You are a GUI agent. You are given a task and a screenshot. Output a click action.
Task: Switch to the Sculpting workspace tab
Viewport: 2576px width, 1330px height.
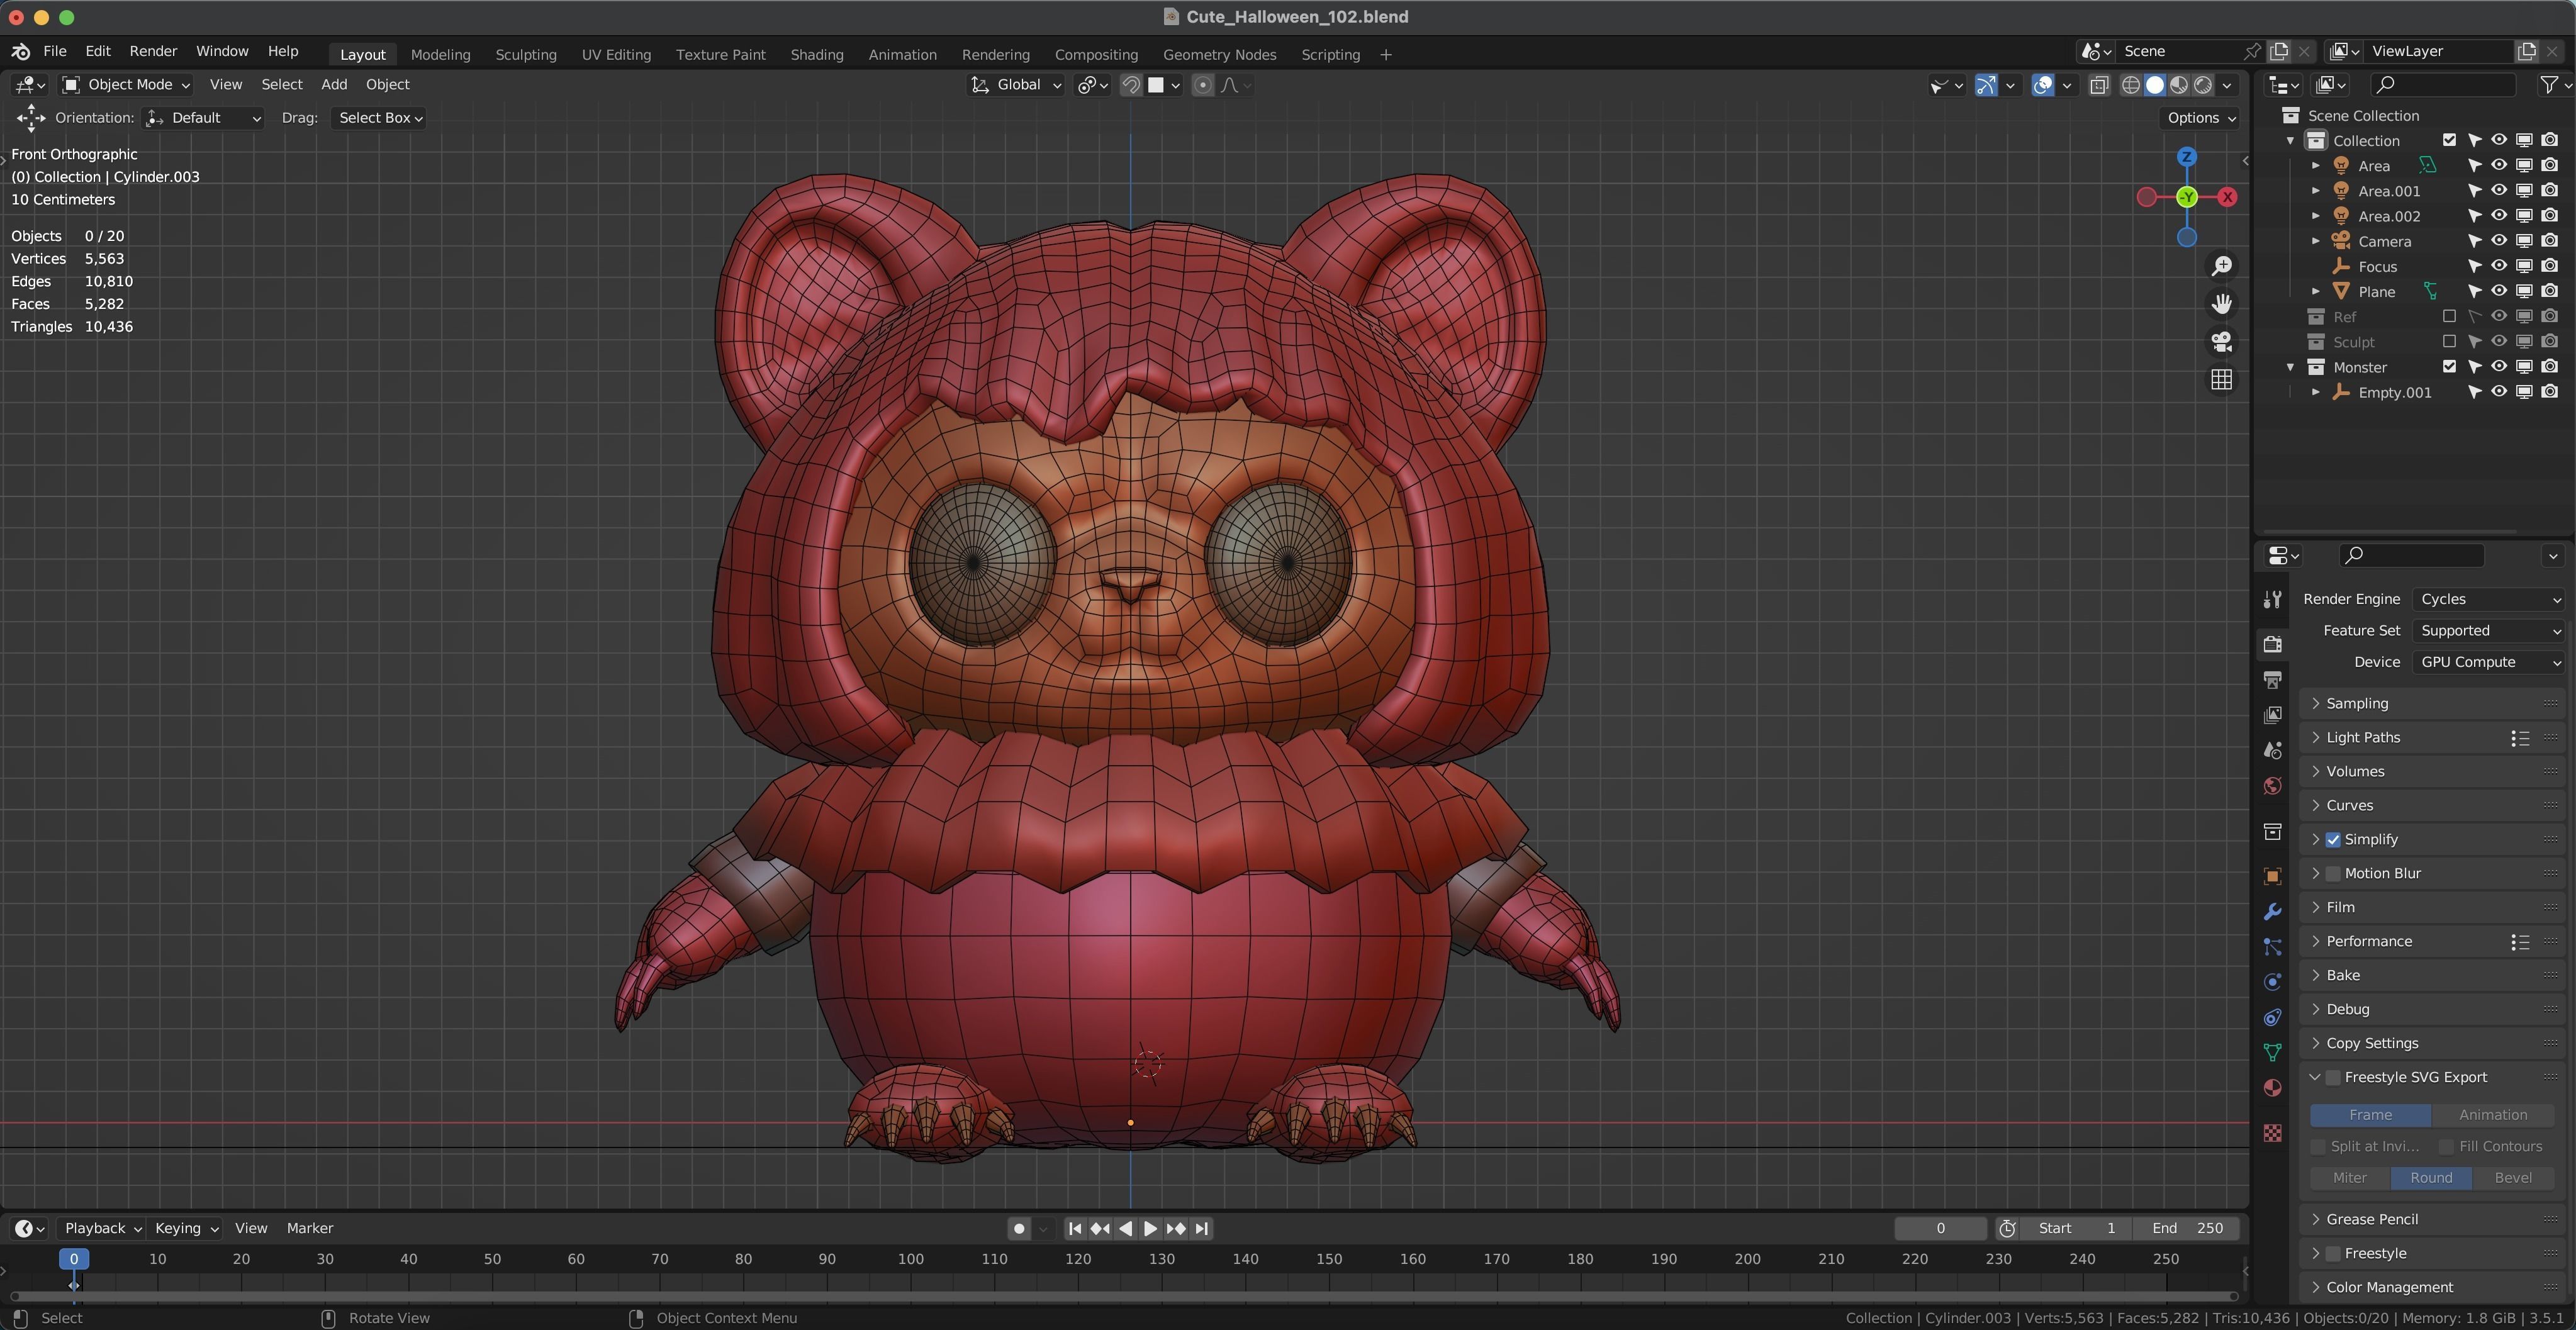[526, 55]
